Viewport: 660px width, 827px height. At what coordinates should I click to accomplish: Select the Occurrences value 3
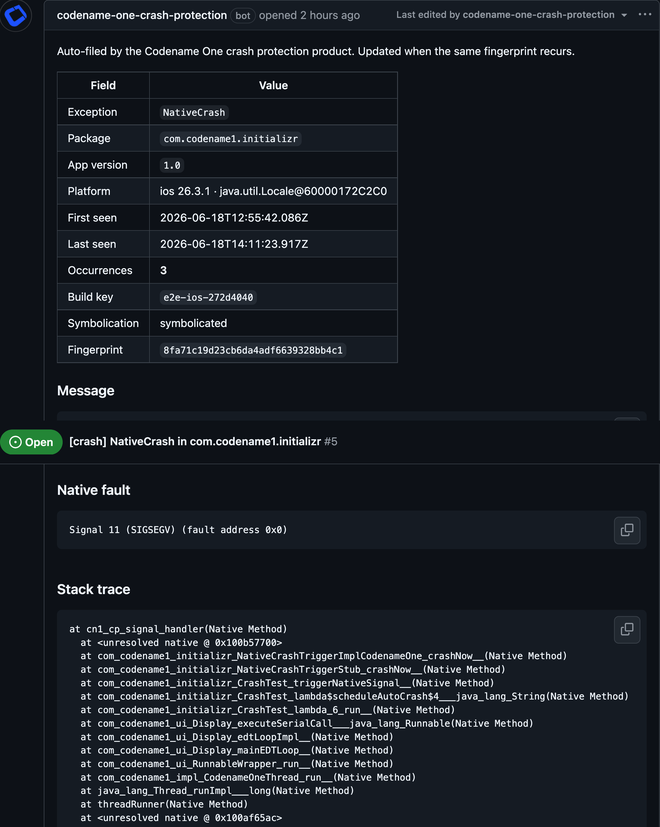[163, 271]
